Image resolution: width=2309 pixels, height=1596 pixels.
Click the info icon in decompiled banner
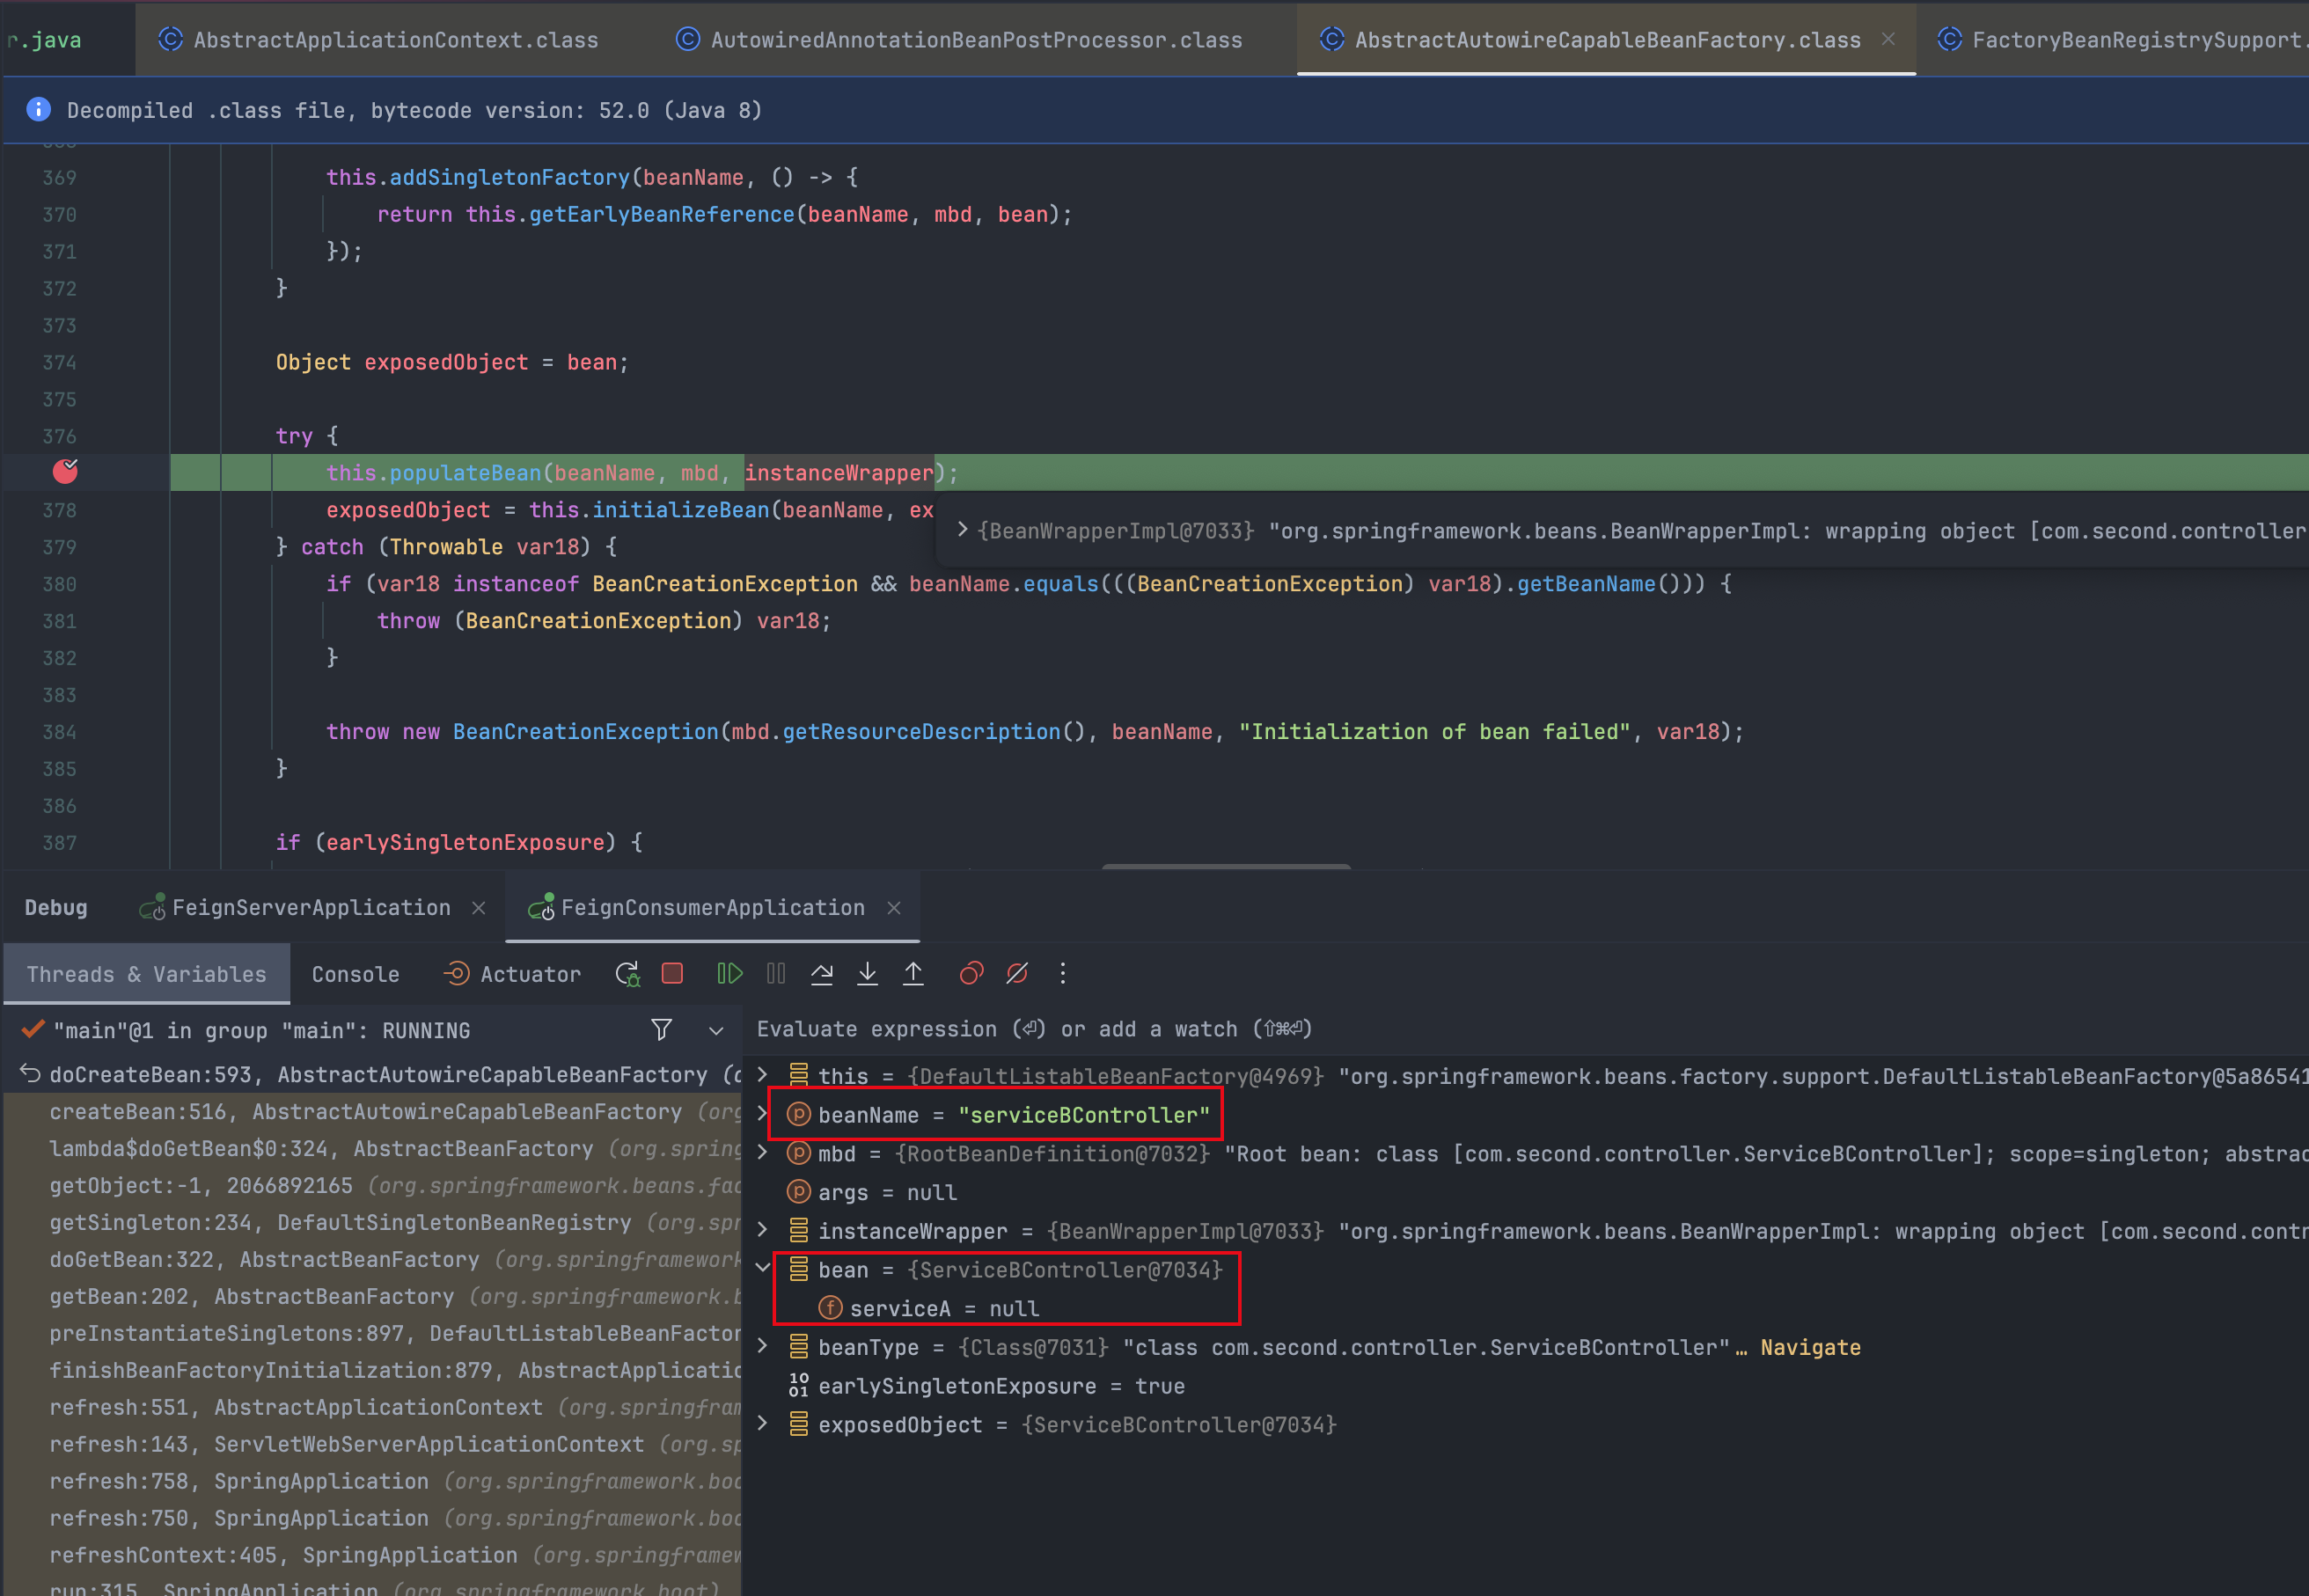coord(39,110)
